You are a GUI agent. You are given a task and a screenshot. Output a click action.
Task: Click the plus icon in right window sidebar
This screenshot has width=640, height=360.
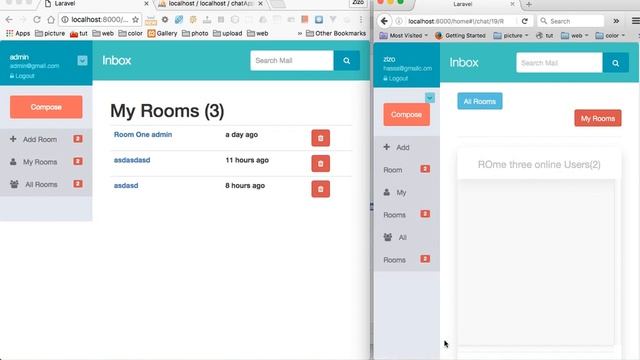(x=387, y=147)
